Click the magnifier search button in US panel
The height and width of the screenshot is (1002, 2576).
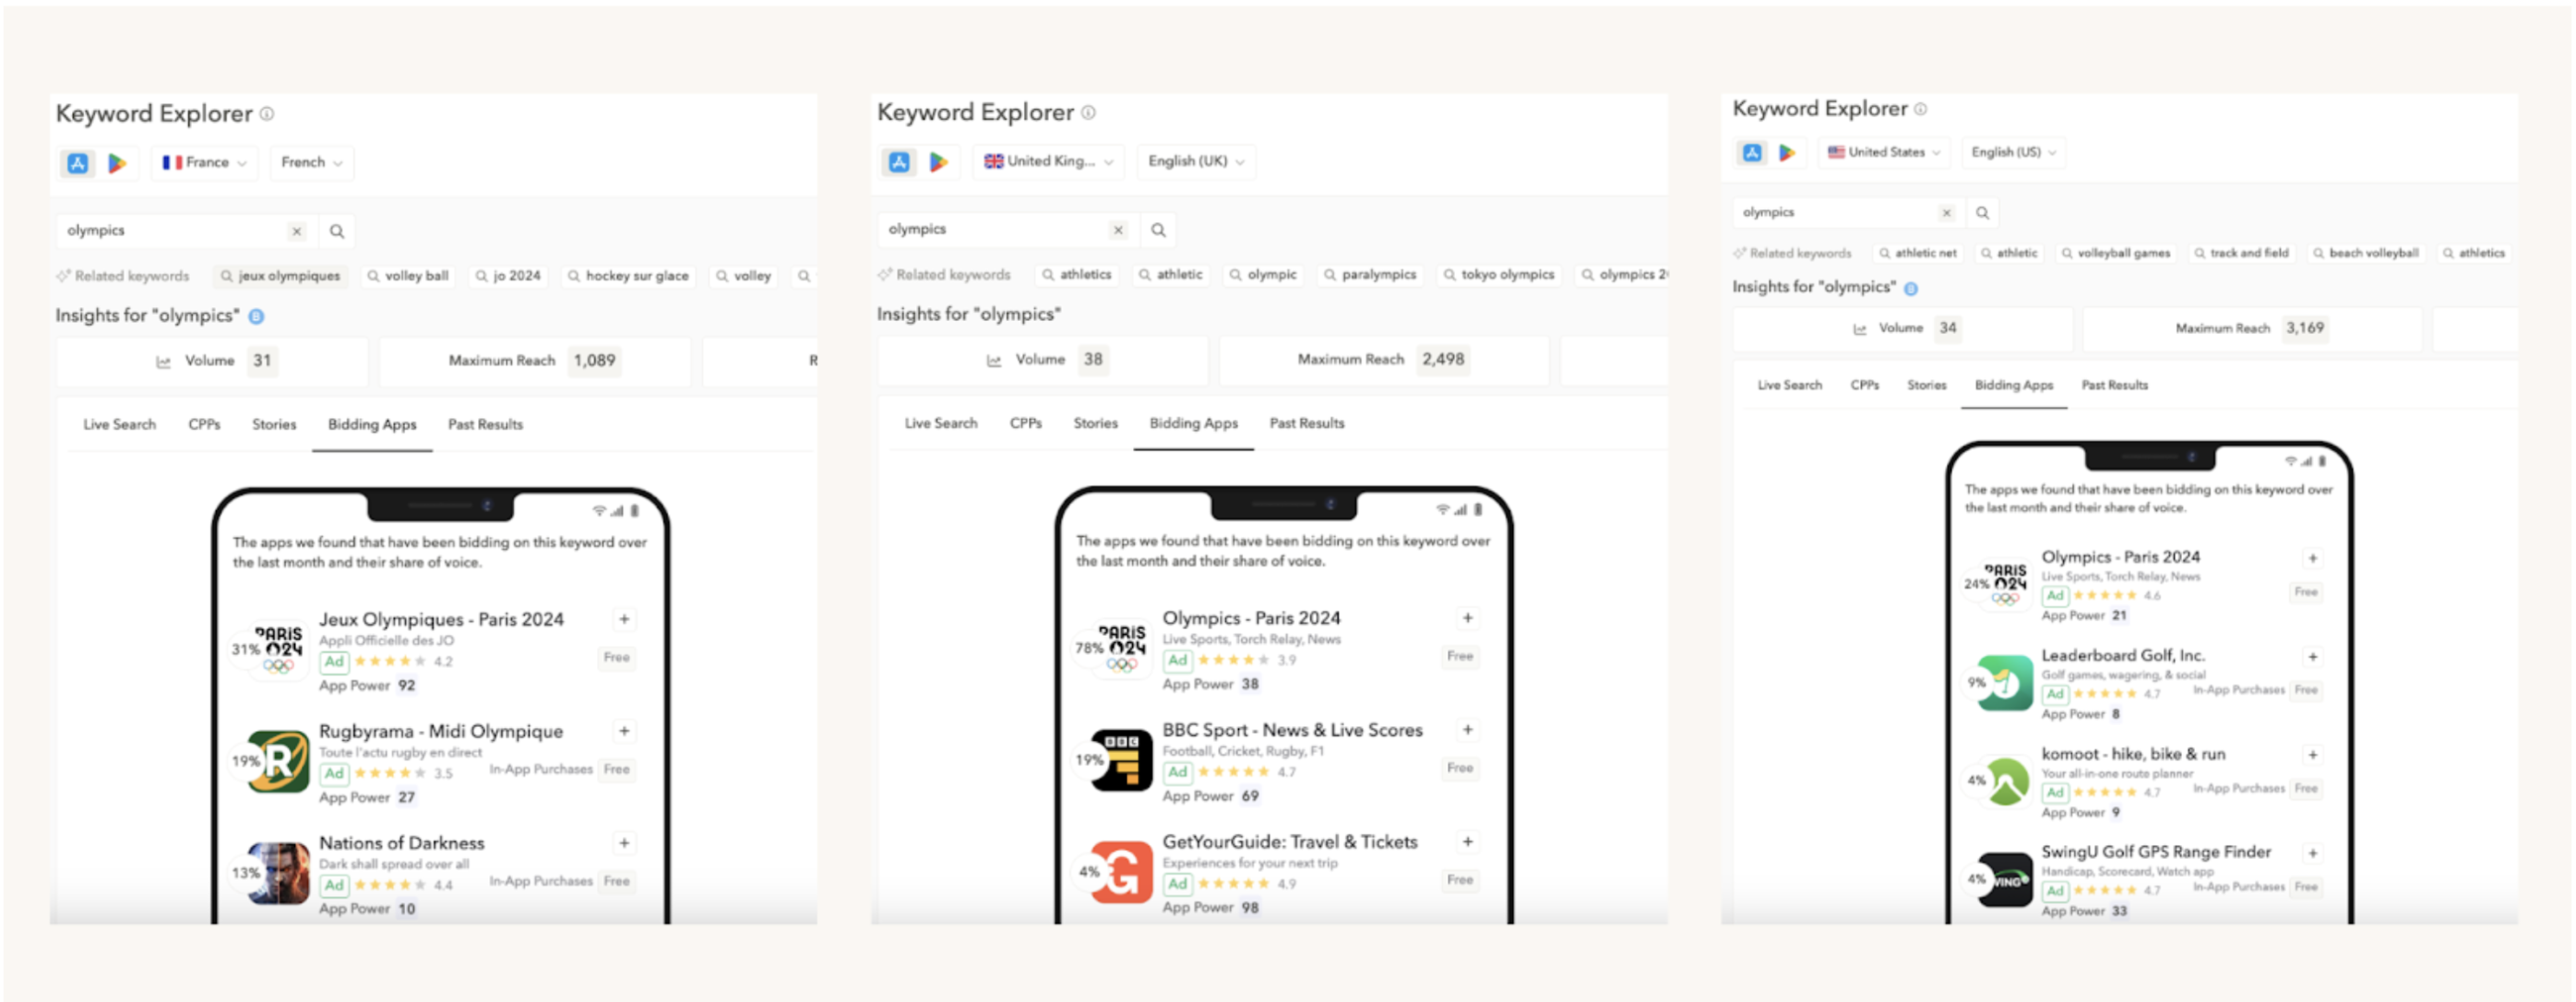(x=1982, y=213)
